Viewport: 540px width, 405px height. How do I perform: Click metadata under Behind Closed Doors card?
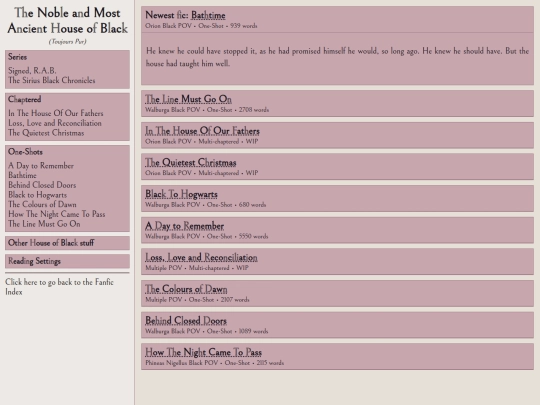coord(206,331)
